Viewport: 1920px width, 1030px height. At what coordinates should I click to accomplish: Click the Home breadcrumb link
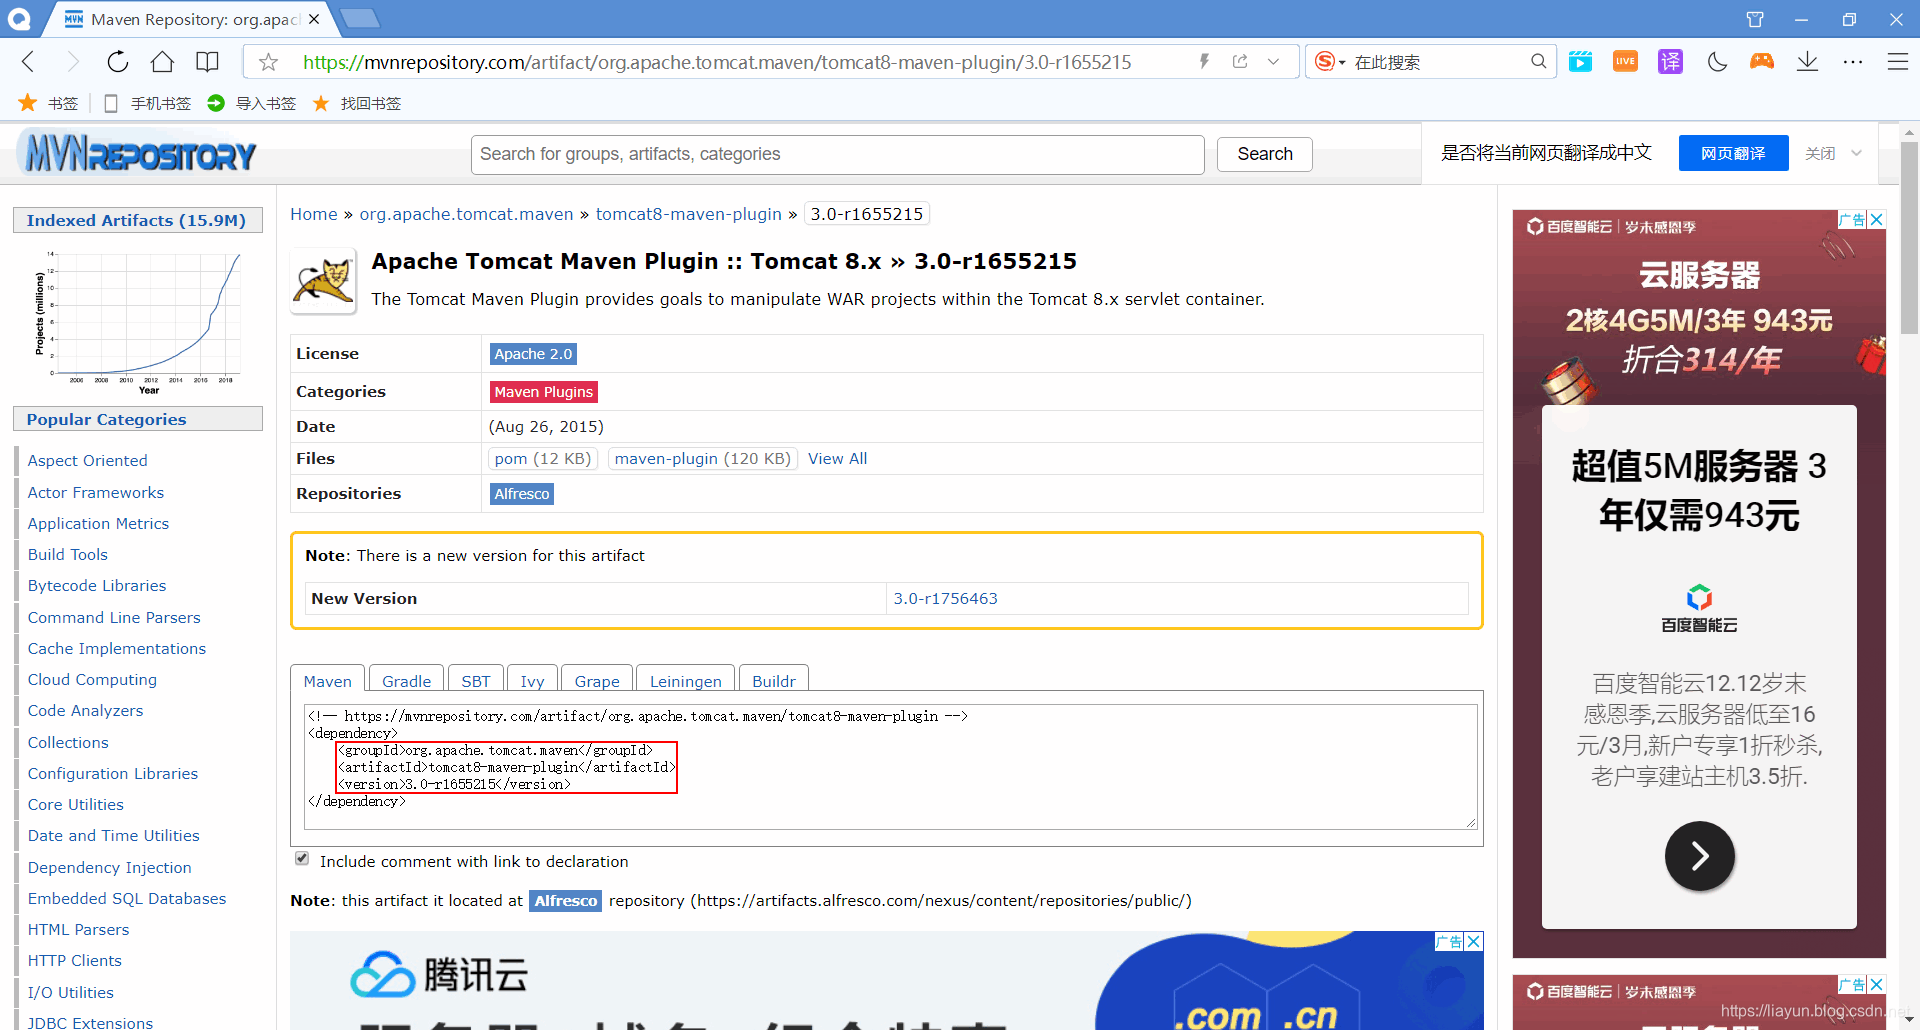point(314,214)
